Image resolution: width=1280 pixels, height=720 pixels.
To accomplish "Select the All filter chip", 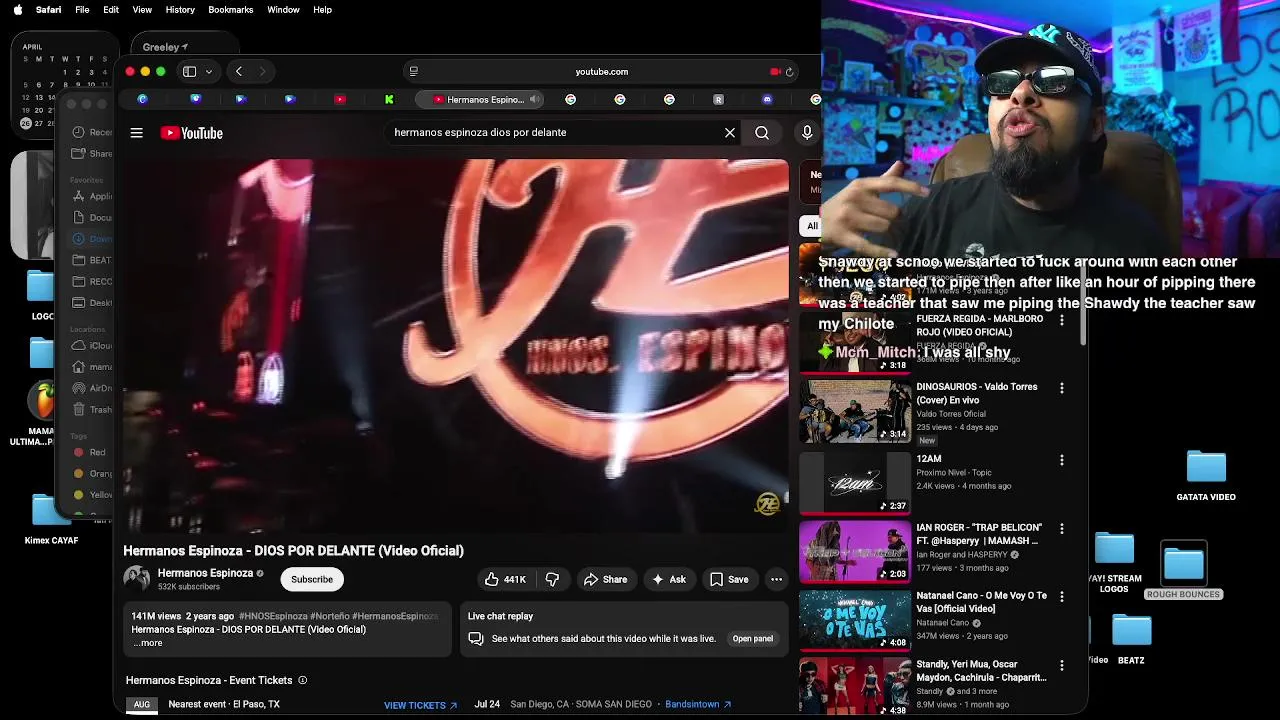I will coord(812,226).
